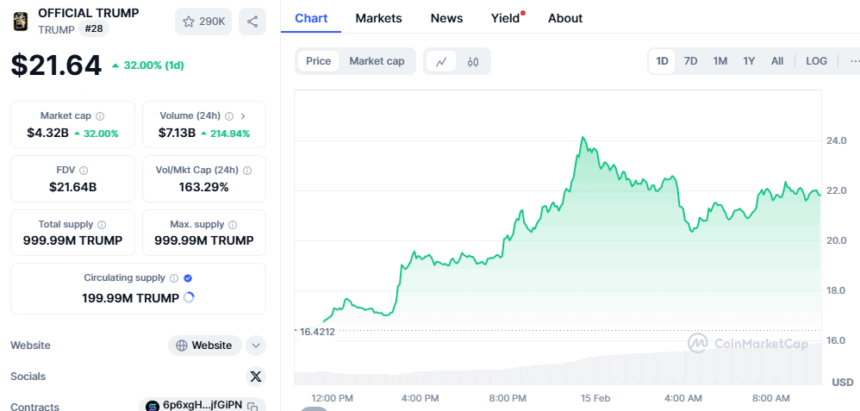Click the 16.4212 baseline price label
This screenshot has width=860, height=411.
[316, 331]
